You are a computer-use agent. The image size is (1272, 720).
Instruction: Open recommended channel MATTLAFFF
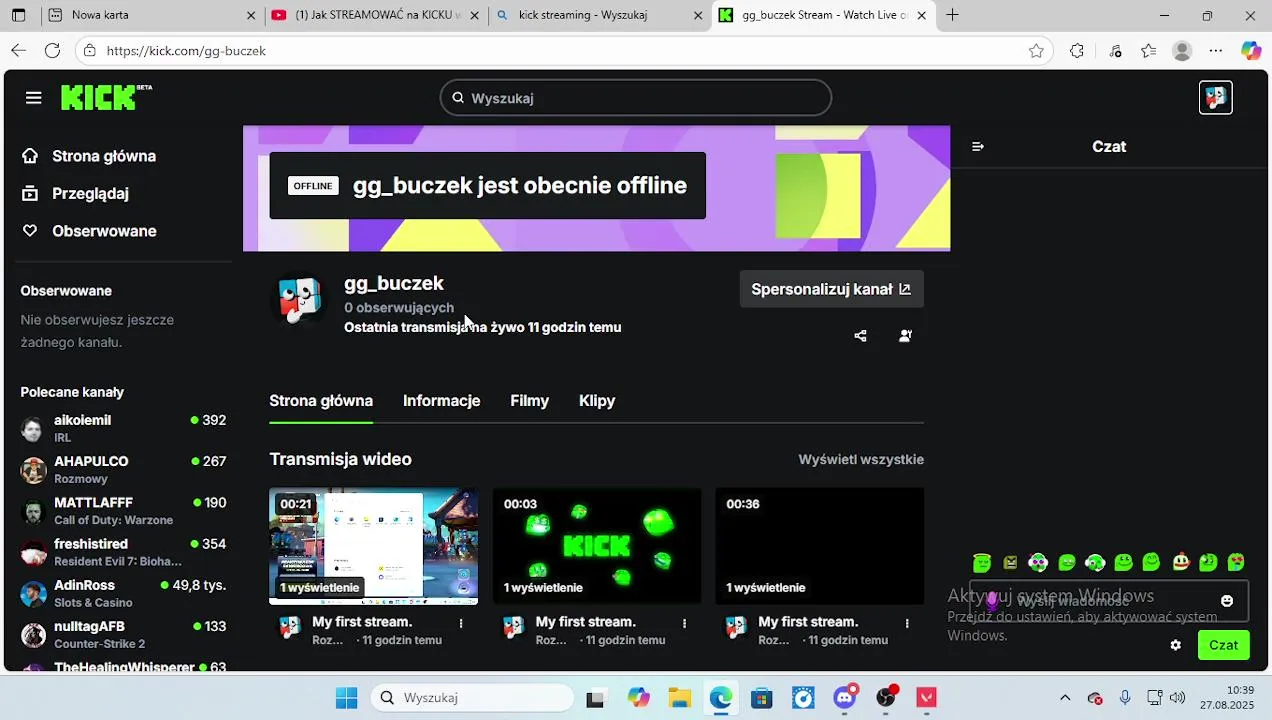pos(123,511)
